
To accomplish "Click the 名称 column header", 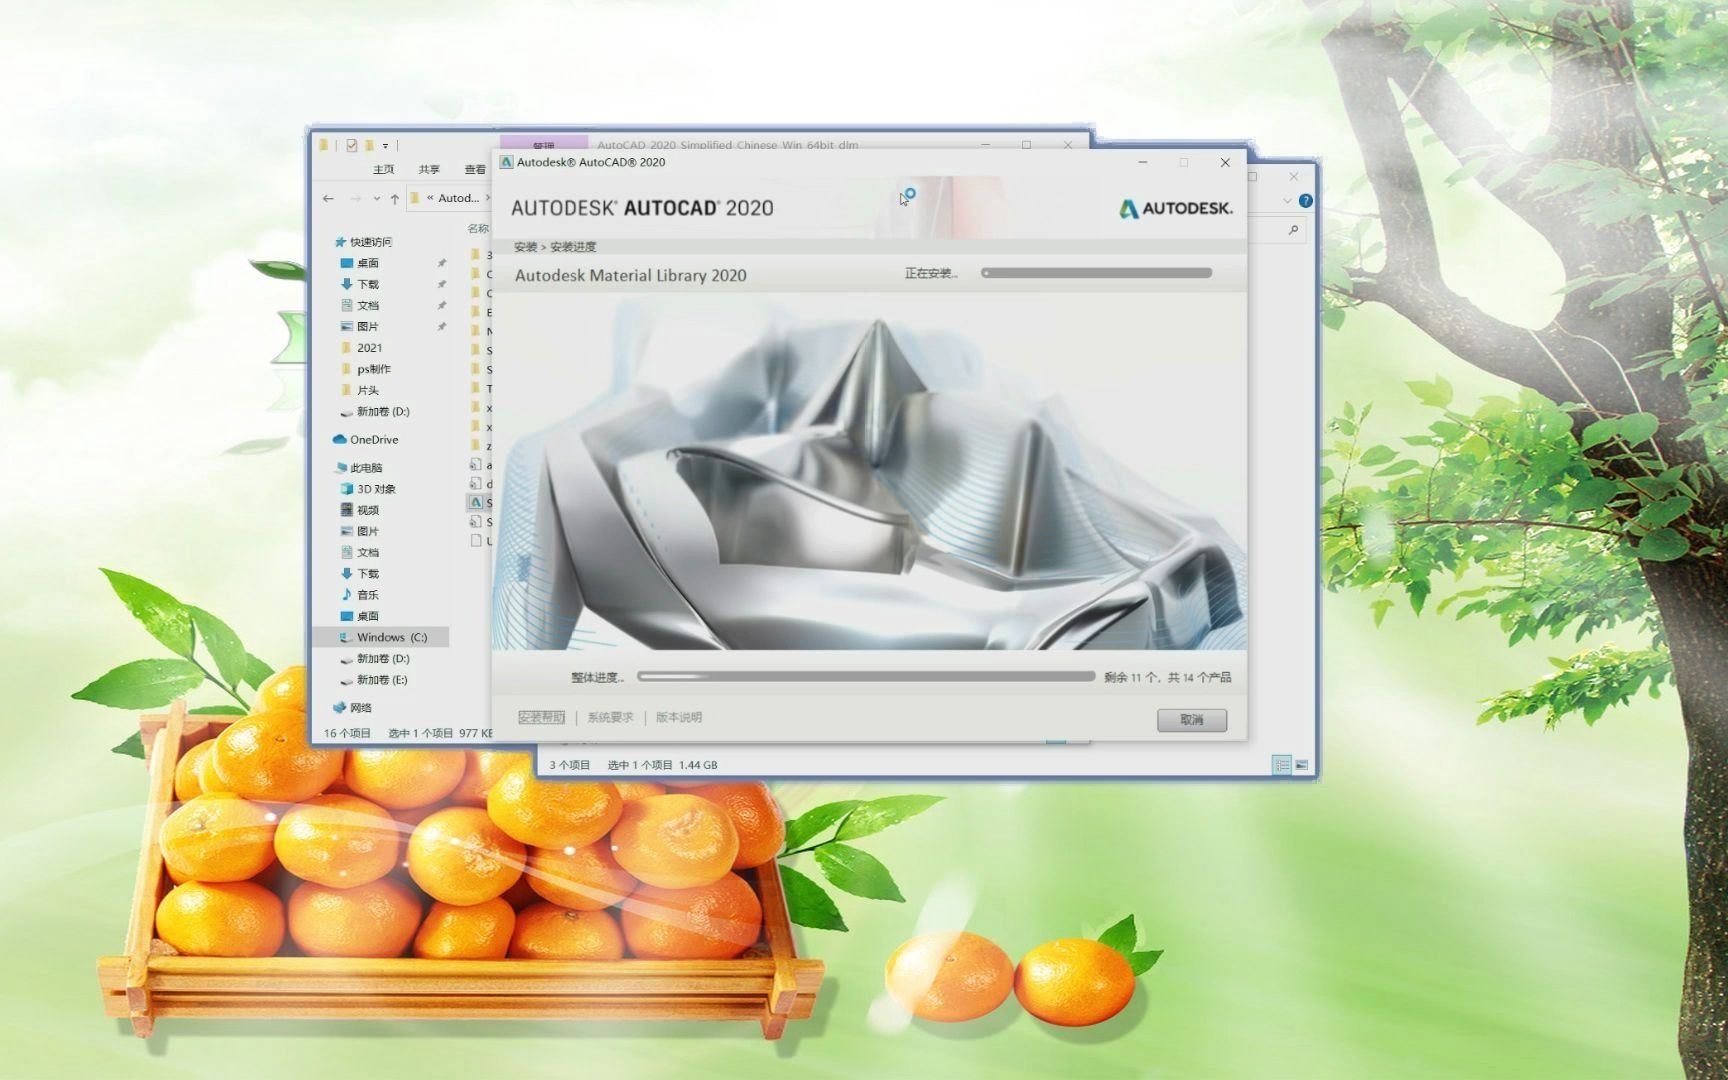I will [x=478, y=228].
